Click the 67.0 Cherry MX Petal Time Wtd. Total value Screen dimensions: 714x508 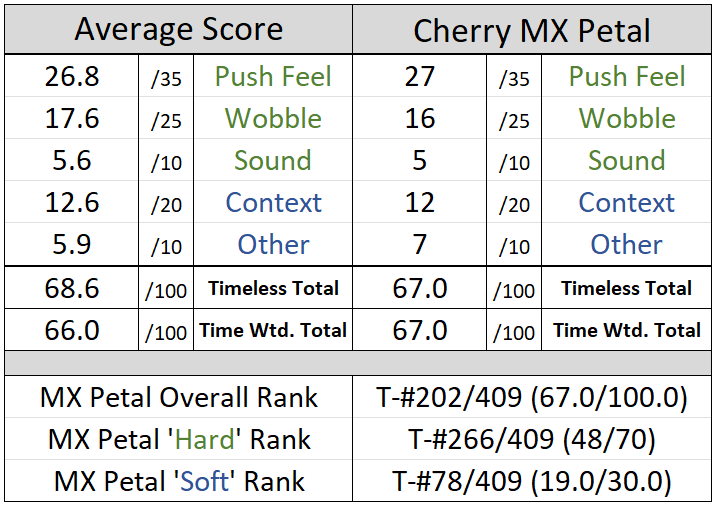click(420, 330)
